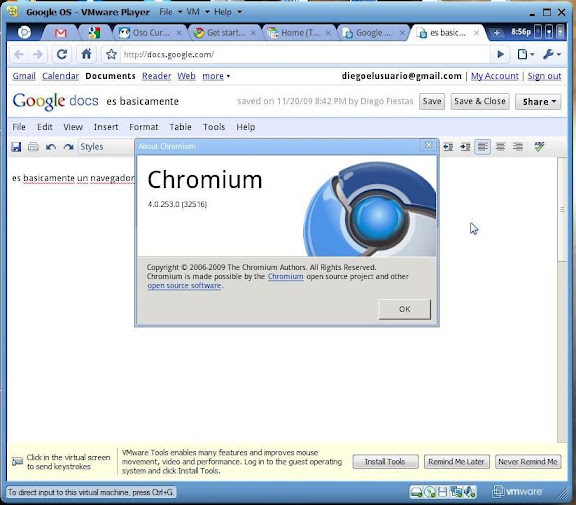Undo the last edit in Docs toolbar
Screen dimensions: 576x505
click(51, 147)
